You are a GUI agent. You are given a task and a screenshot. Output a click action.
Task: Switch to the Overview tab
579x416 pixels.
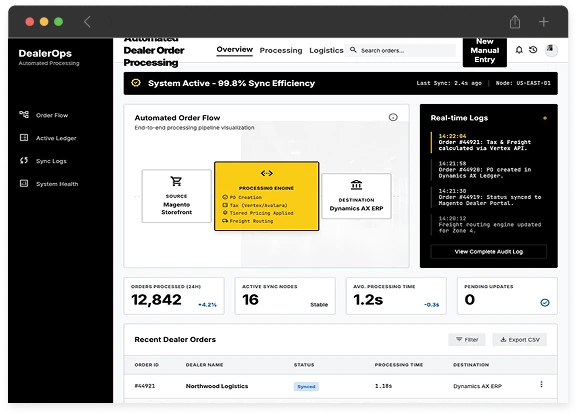point(234,49)
